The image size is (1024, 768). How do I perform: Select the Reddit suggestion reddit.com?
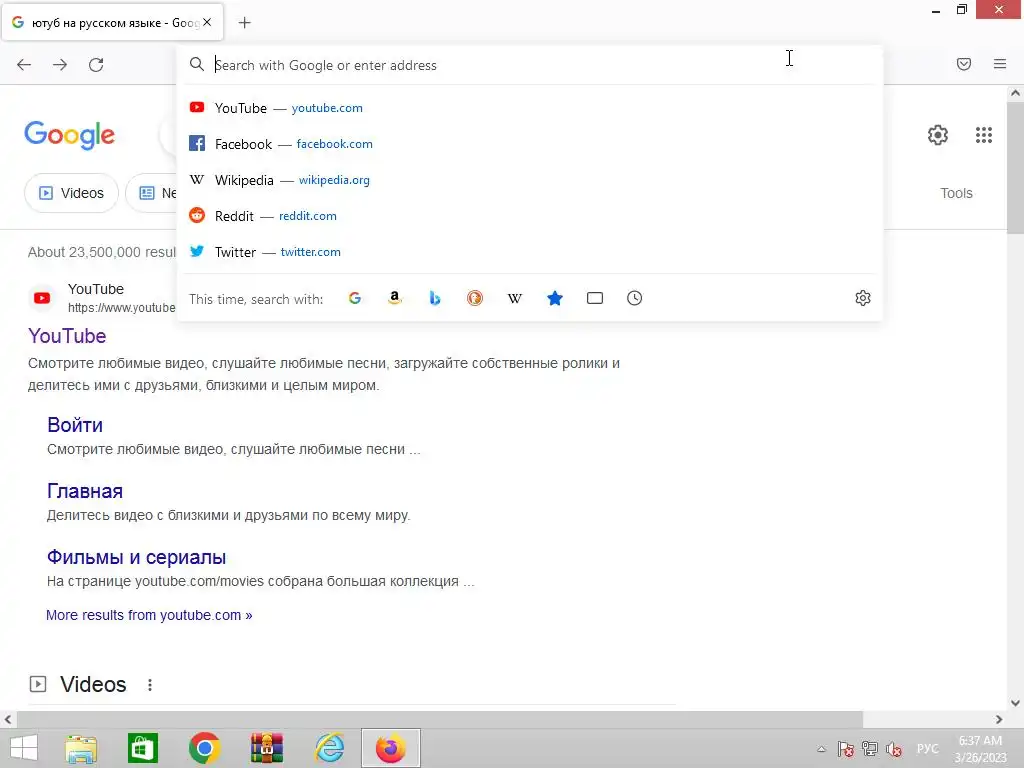530,216
